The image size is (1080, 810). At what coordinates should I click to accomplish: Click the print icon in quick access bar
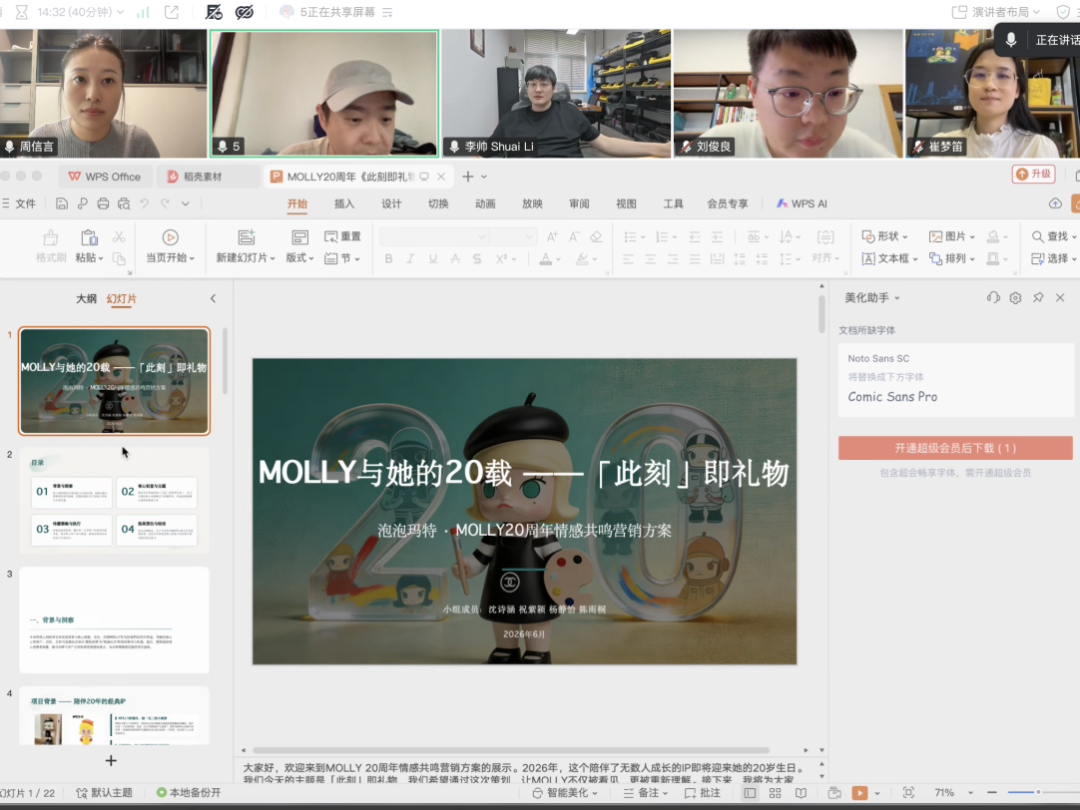103,203
